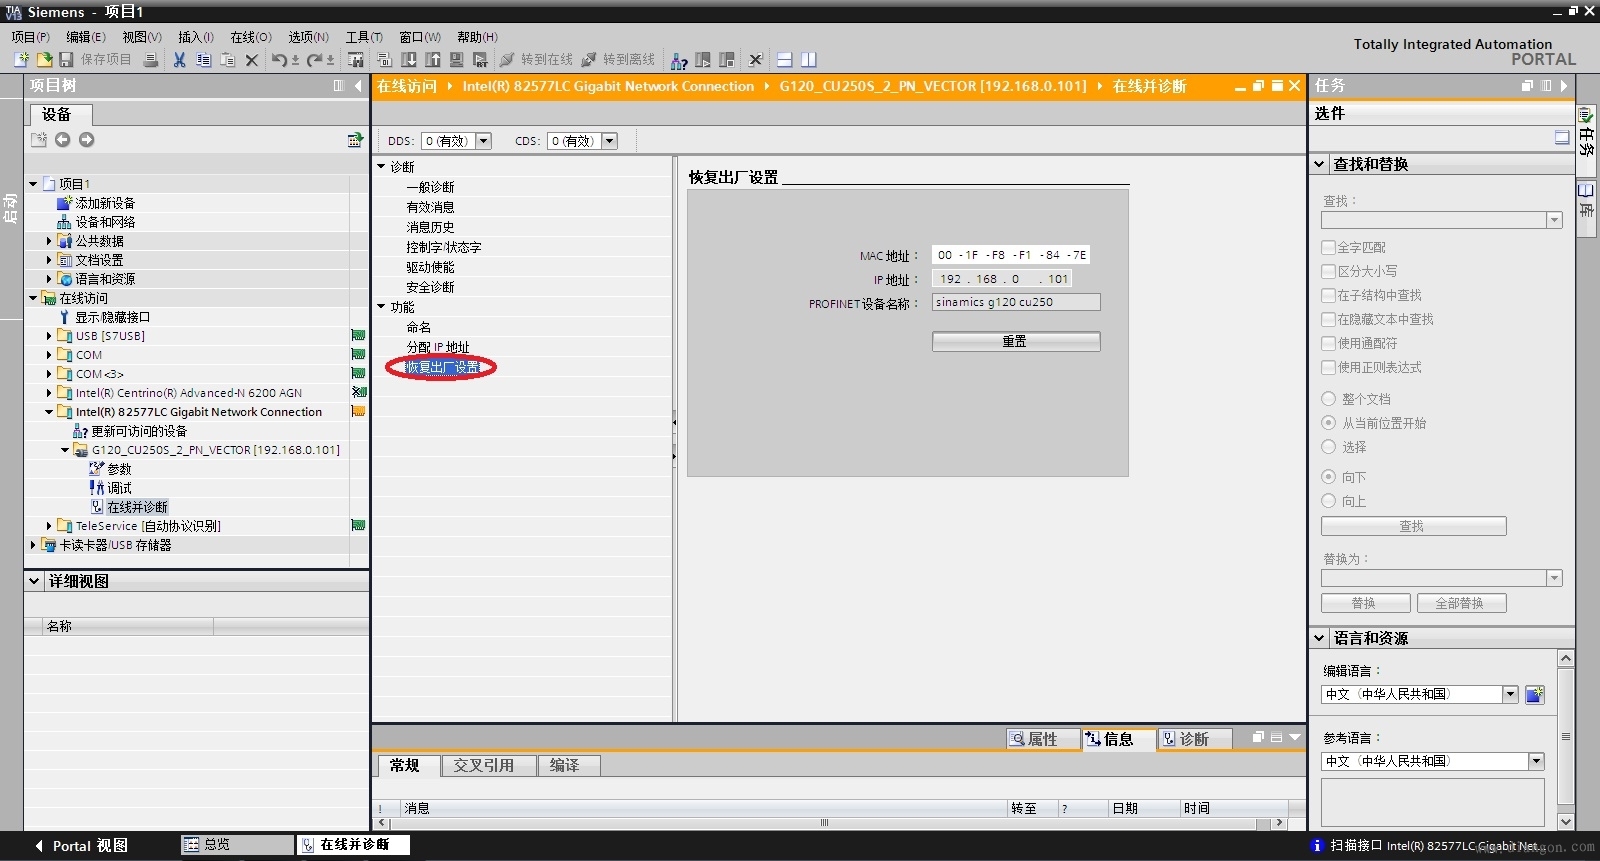The image size is (1600, 861).
Task: Click the cut scissors icon
Action: 179,60
